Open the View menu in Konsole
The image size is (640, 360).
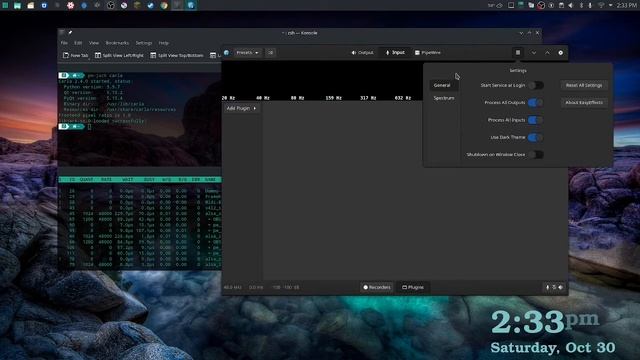point(94,43)
